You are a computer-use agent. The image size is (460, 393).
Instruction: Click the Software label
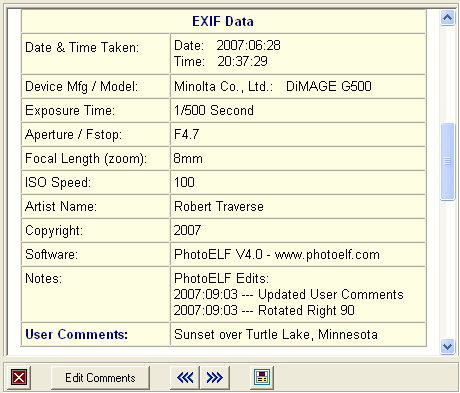pyautogui.click(x=52, y=254)
